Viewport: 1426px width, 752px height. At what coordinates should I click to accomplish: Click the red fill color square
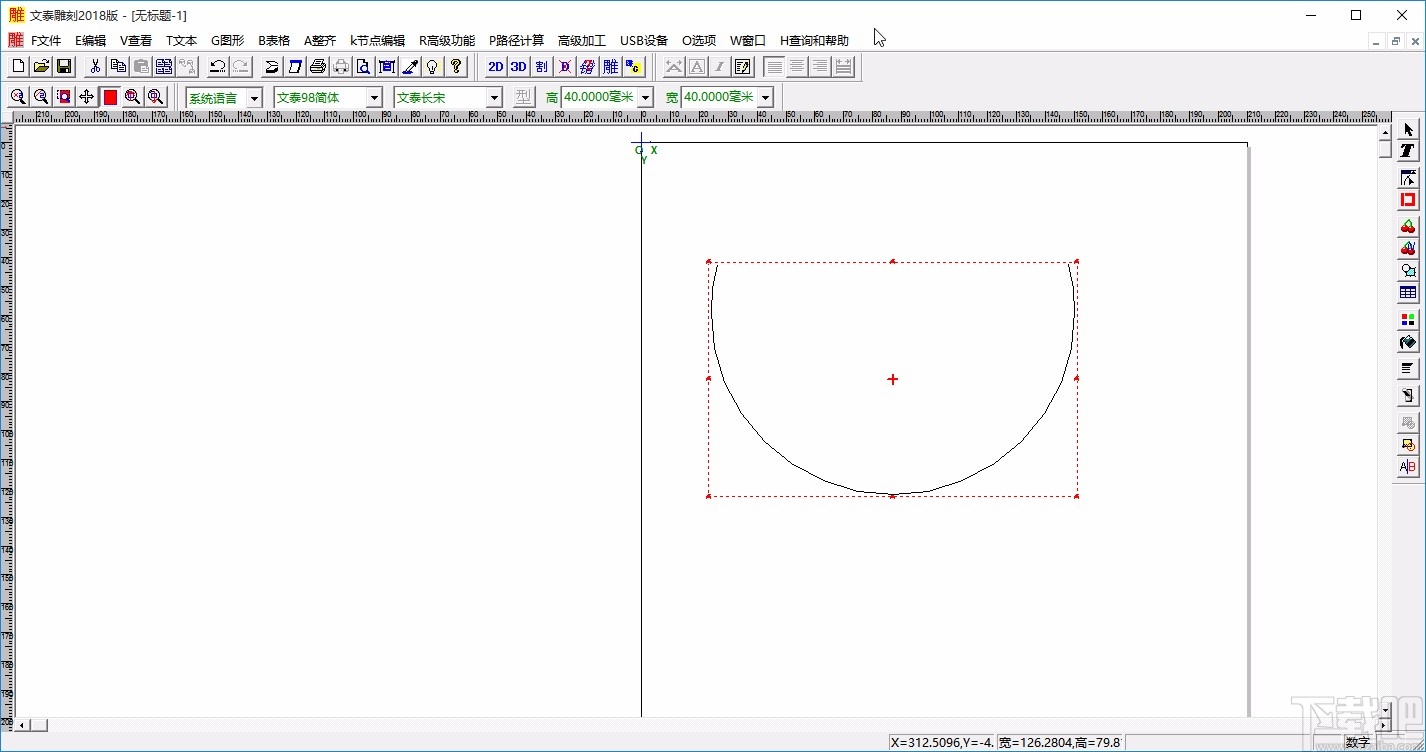click(x=110, y=97)
